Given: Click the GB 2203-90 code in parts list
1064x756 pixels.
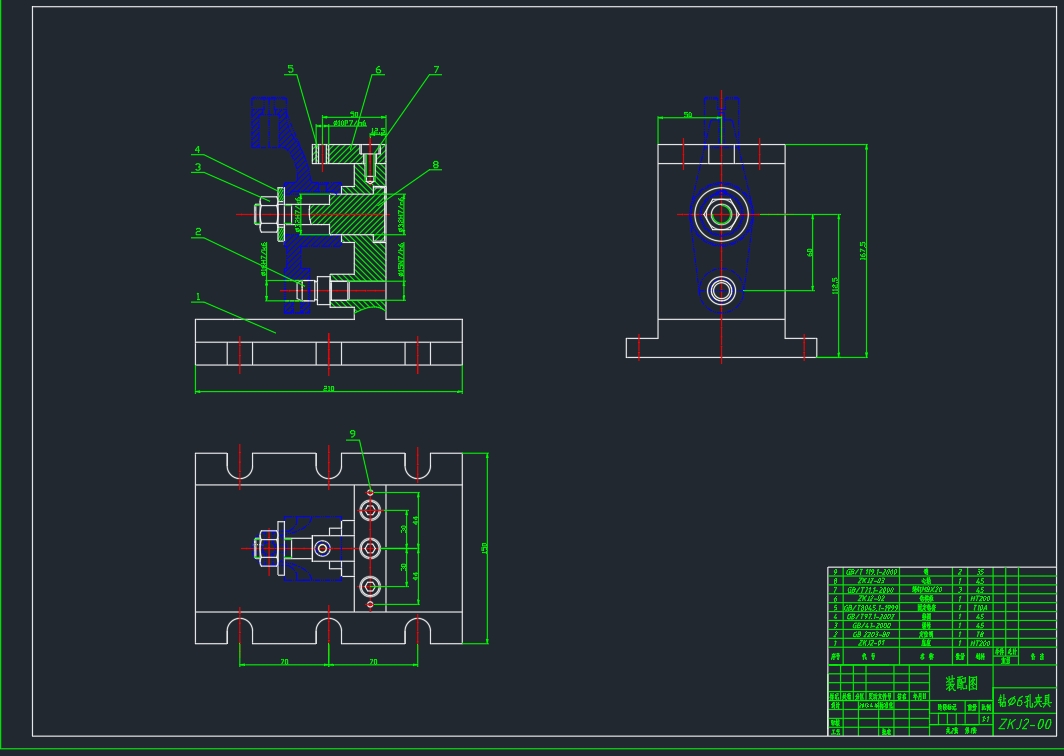Looking at the screenshot, I should [871, 634].
